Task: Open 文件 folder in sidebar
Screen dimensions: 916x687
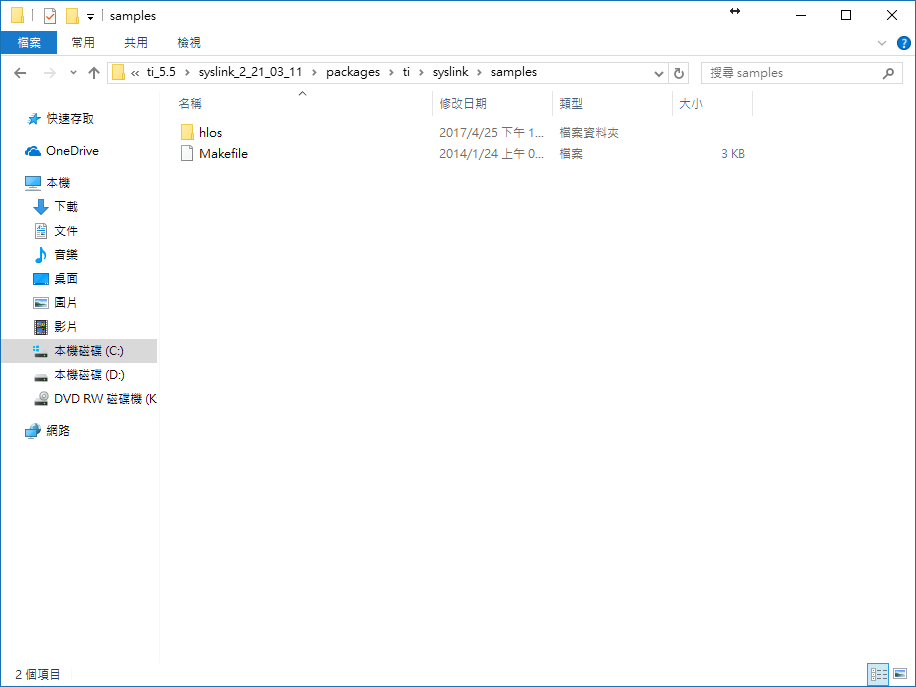Action: click(66, 231)
